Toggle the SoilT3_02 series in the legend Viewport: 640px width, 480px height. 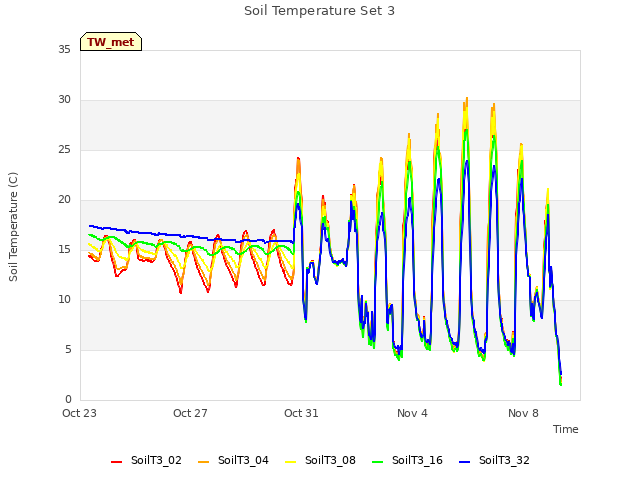pyautogui.click(x=146, y=460)
